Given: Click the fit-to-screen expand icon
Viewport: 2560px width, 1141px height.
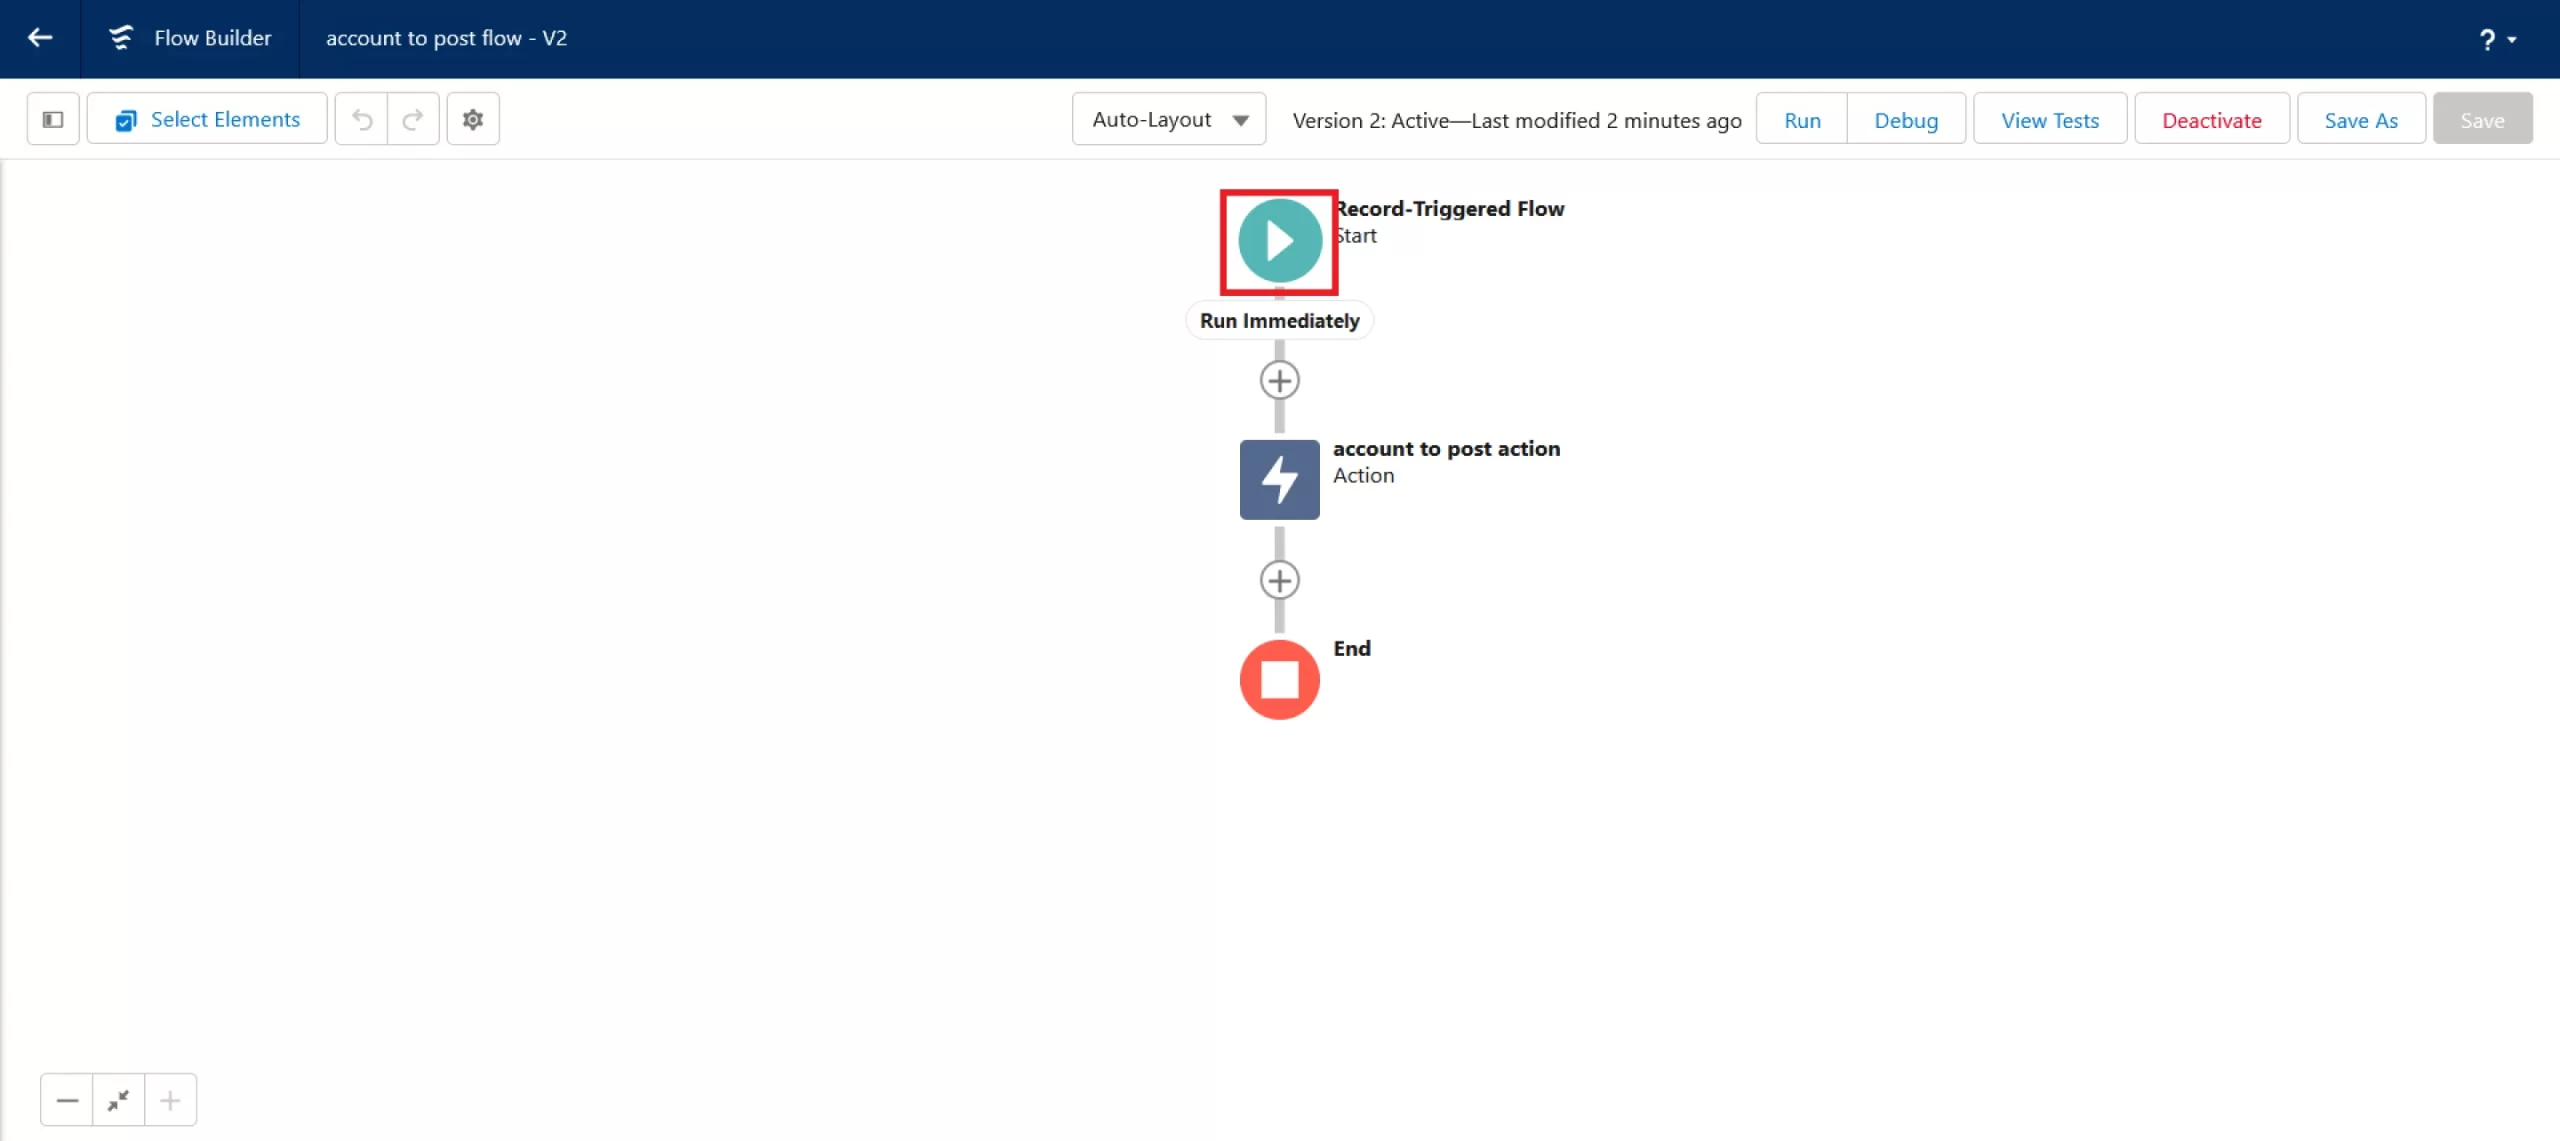Looking at the screenshot, I should (118, 1100).
